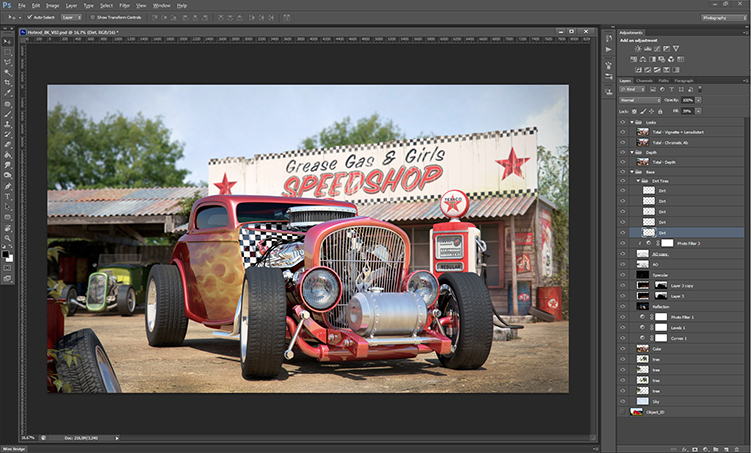Add a Curves adjustment from Adjustments panel
The height and width of the screenshot is (453, 751).
[x=657, y=48]
